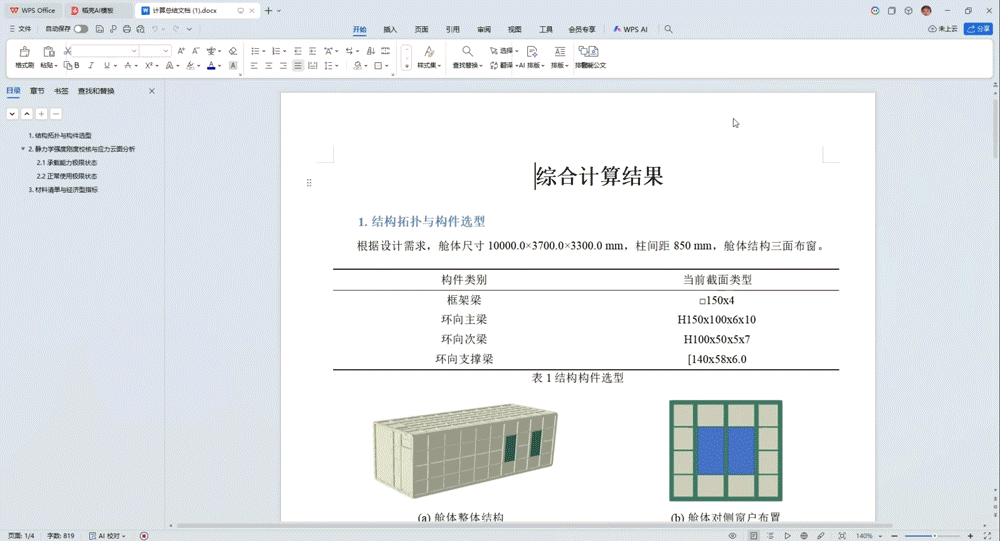Click the web layout globe icon in status bar

pos(804,536)
